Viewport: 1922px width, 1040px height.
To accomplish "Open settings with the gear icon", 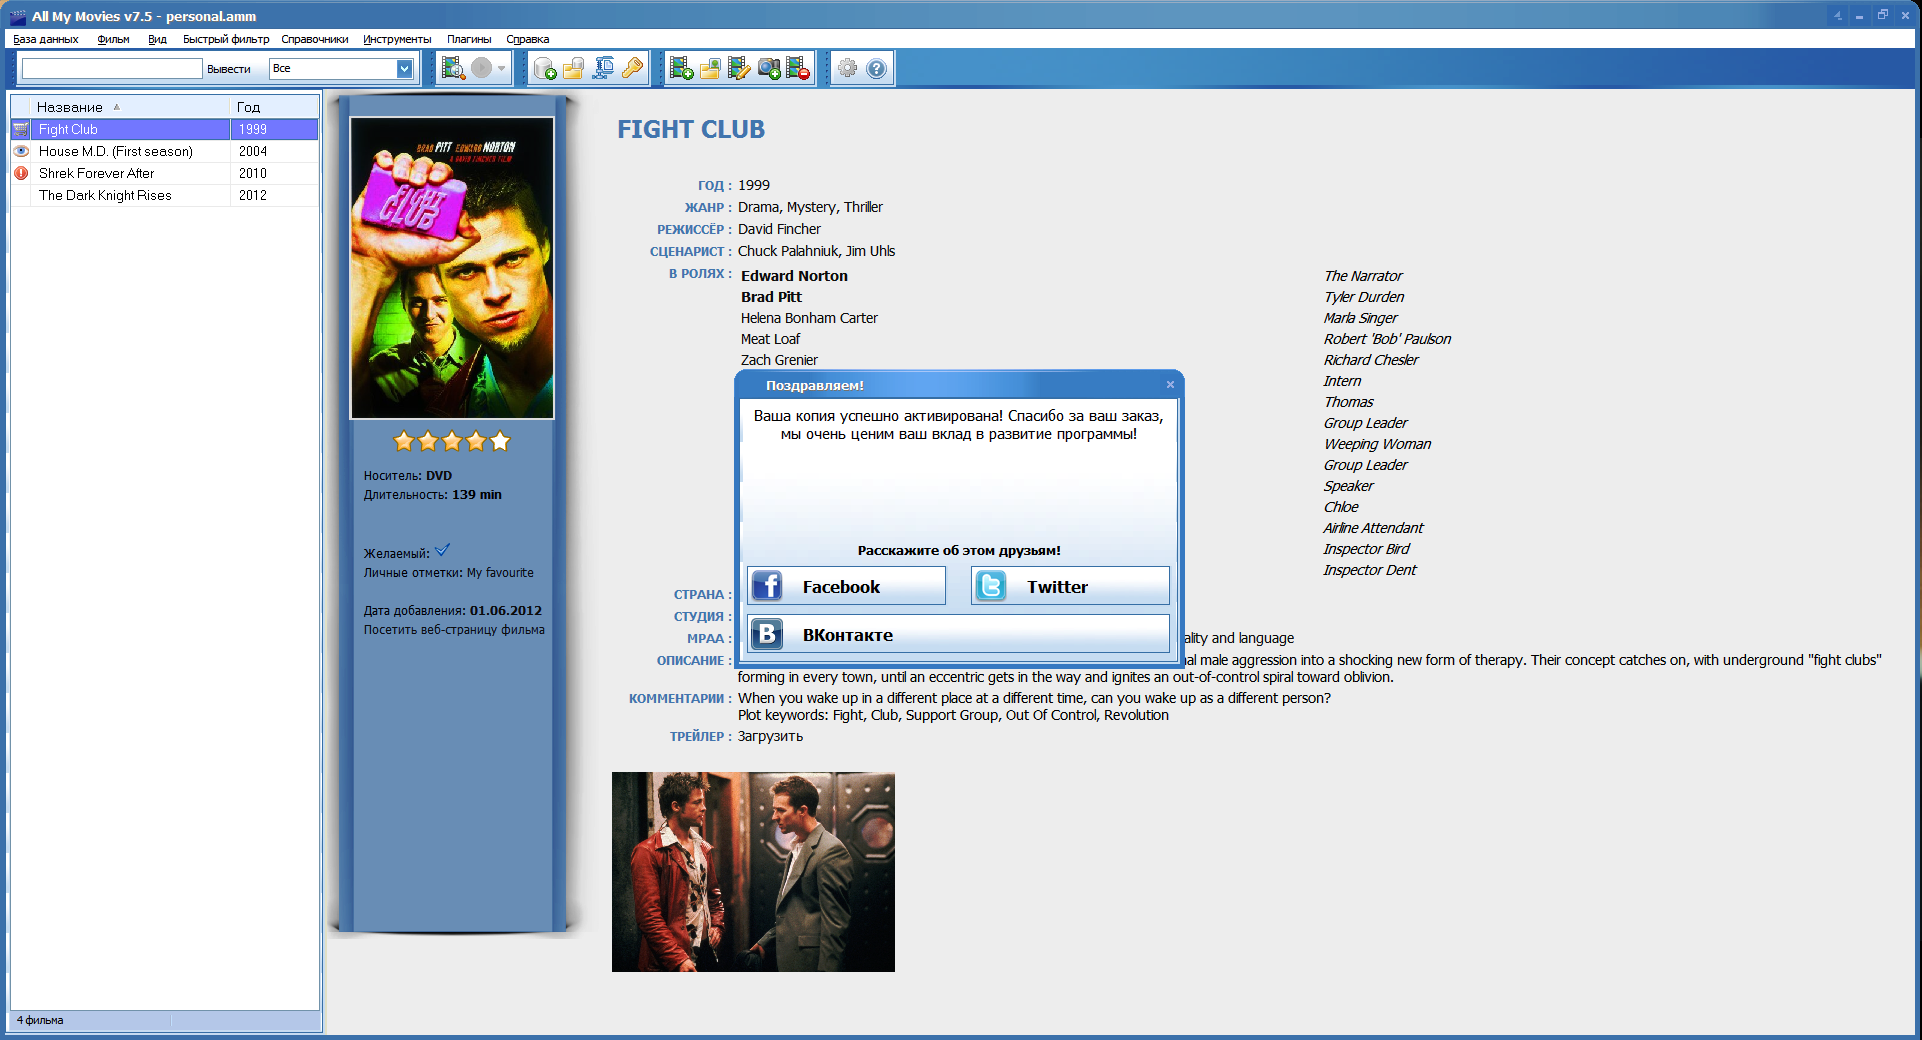I will (847, 68).
